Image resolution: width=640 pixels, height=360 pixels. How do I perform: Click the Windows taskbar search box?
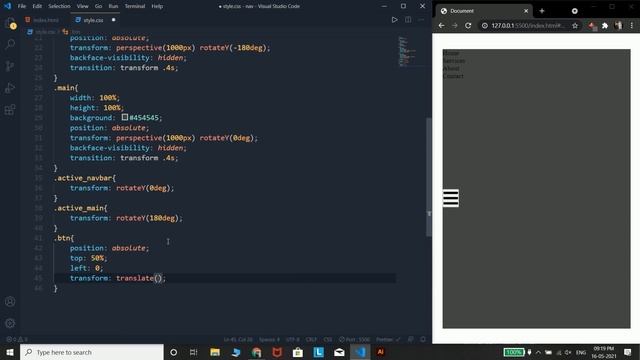(92, 352)
